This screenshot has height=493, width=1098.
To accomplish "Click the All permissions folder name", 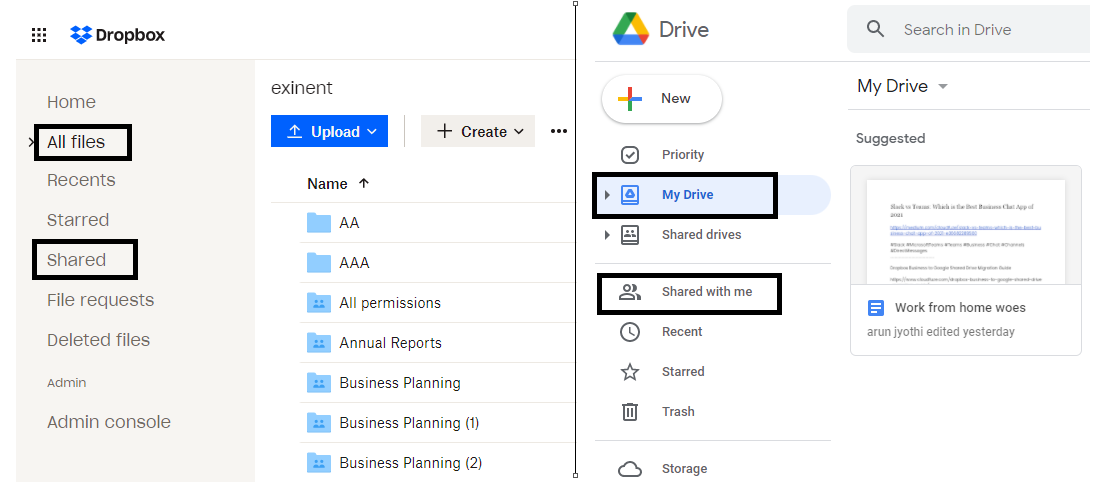I will tap(390, 303).
